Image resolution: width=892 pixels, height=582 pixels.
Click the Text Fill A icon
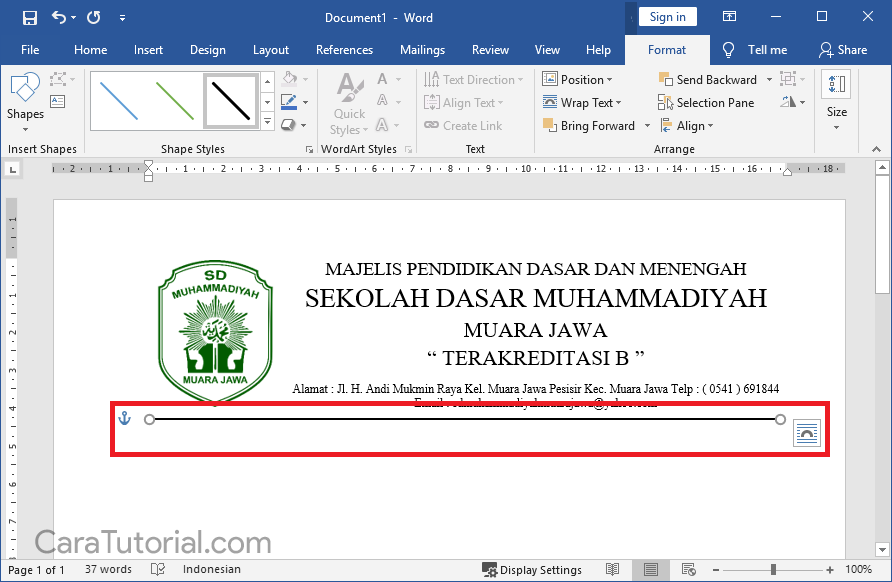pos(382,79)
